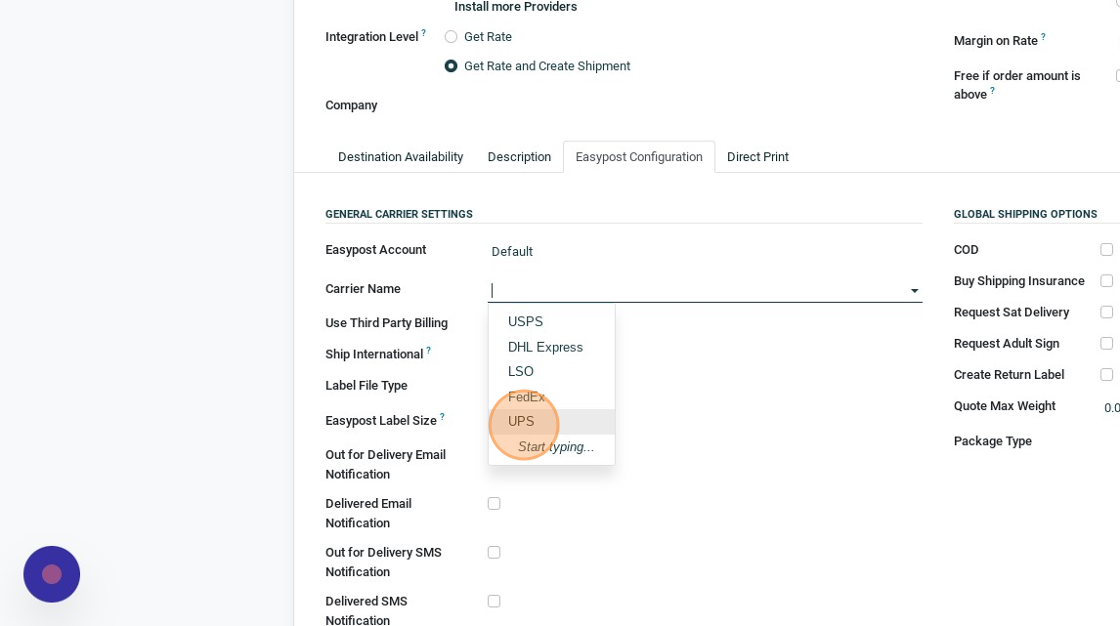Click the Integration Level help tooltip icon
This screenshot has height=626, width=1120.
(423, 33)
